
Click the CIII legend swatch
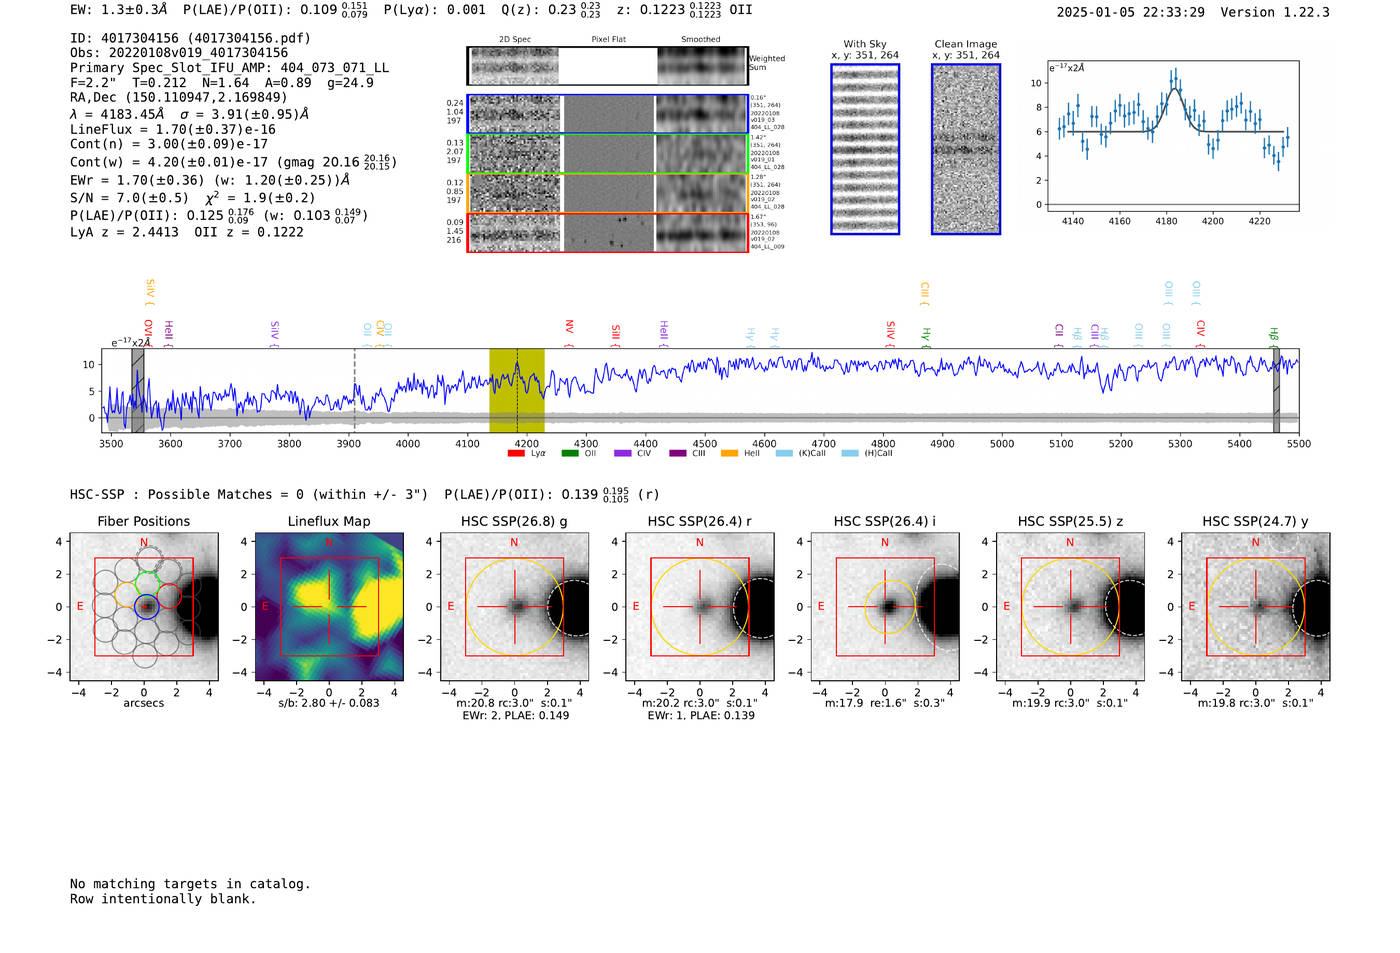(677, 453)
